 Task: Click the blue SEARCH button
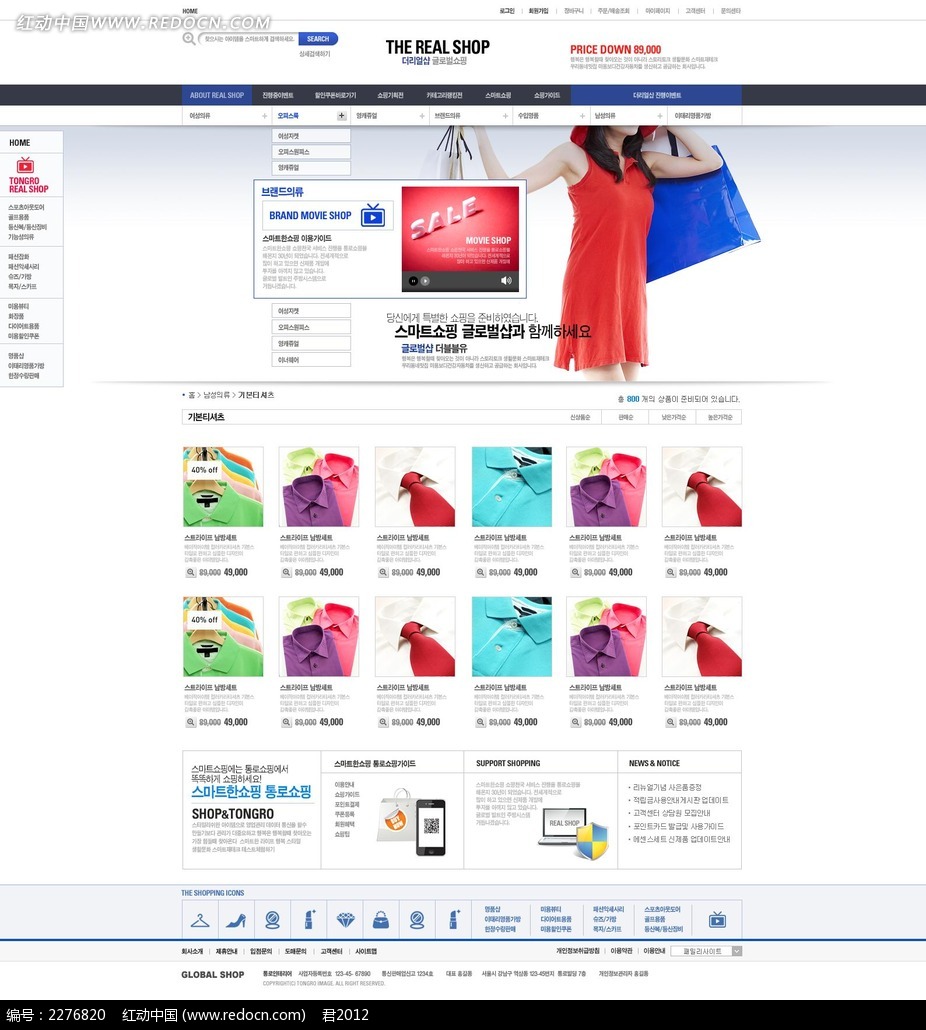coord(318,39)
